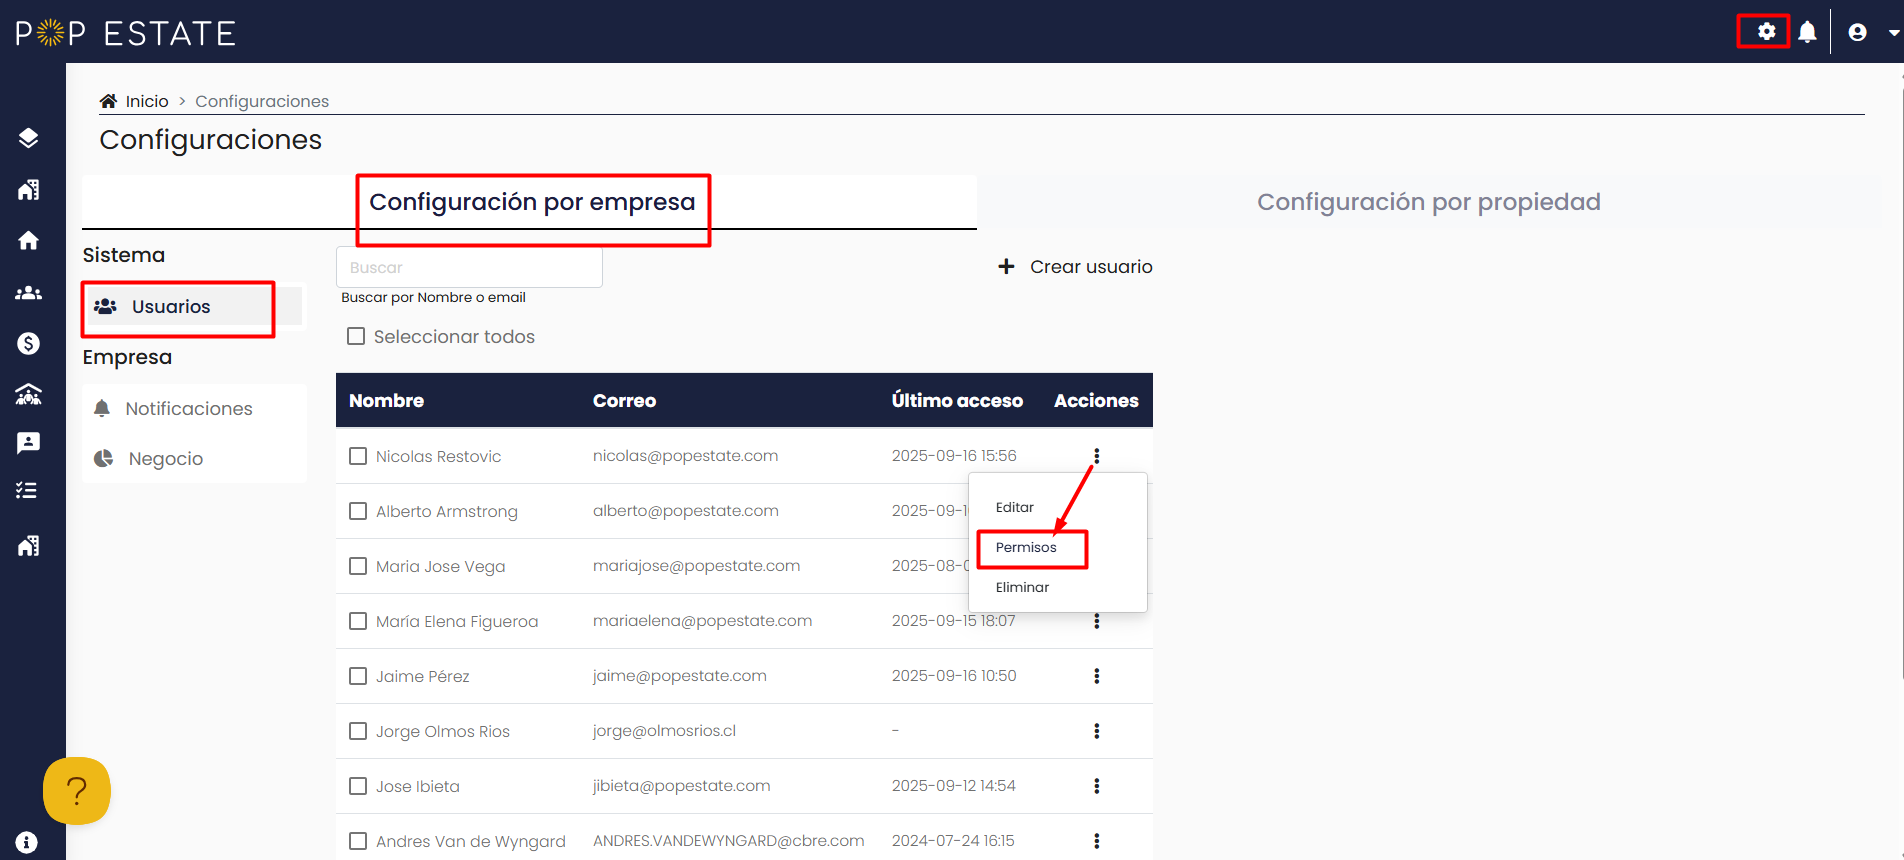Check the Seleccionar todos checkbox
This screenshot has width=1904, height=860.
pos(356,336)
